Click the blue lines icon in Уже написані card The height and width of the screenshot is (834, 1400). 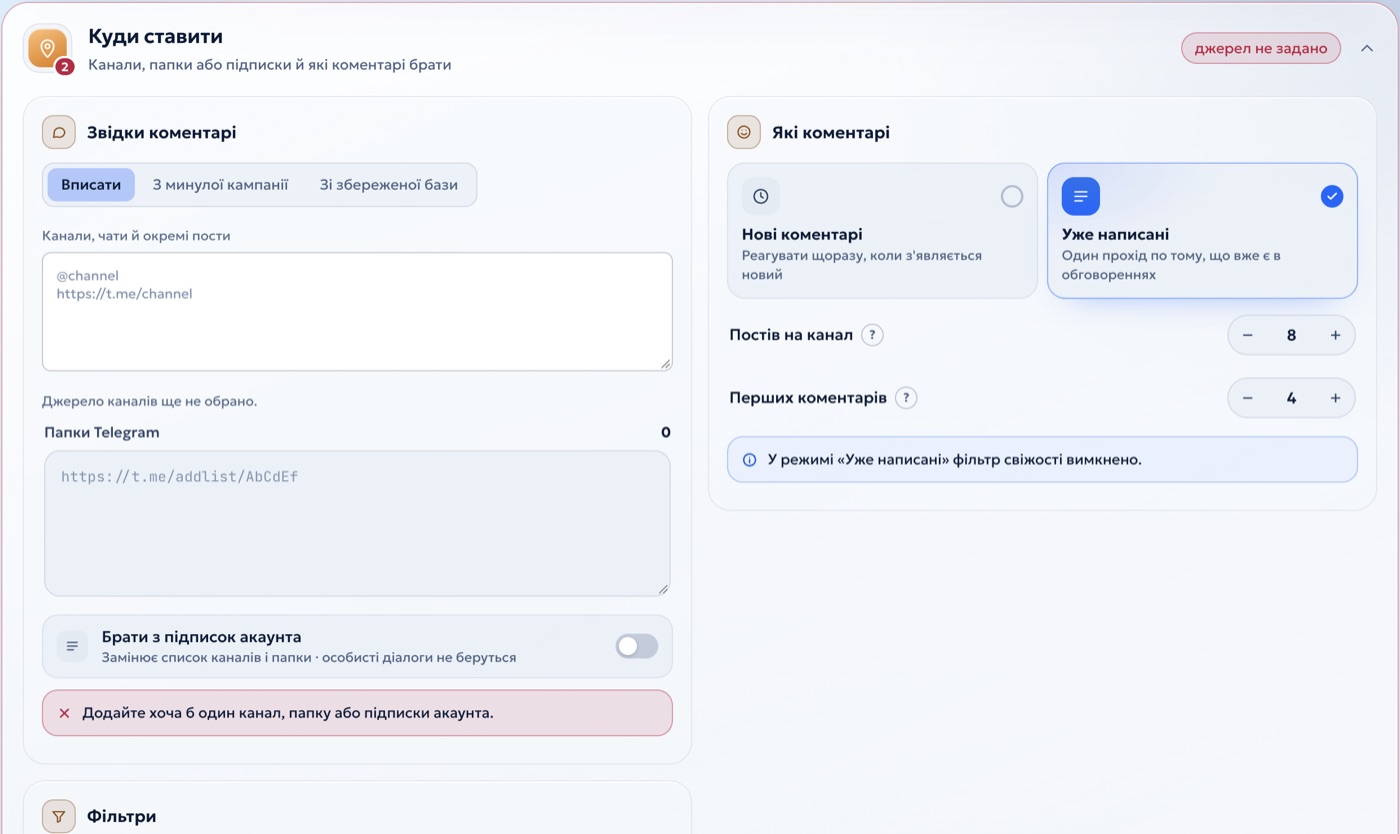click(x=1081, y=196)
